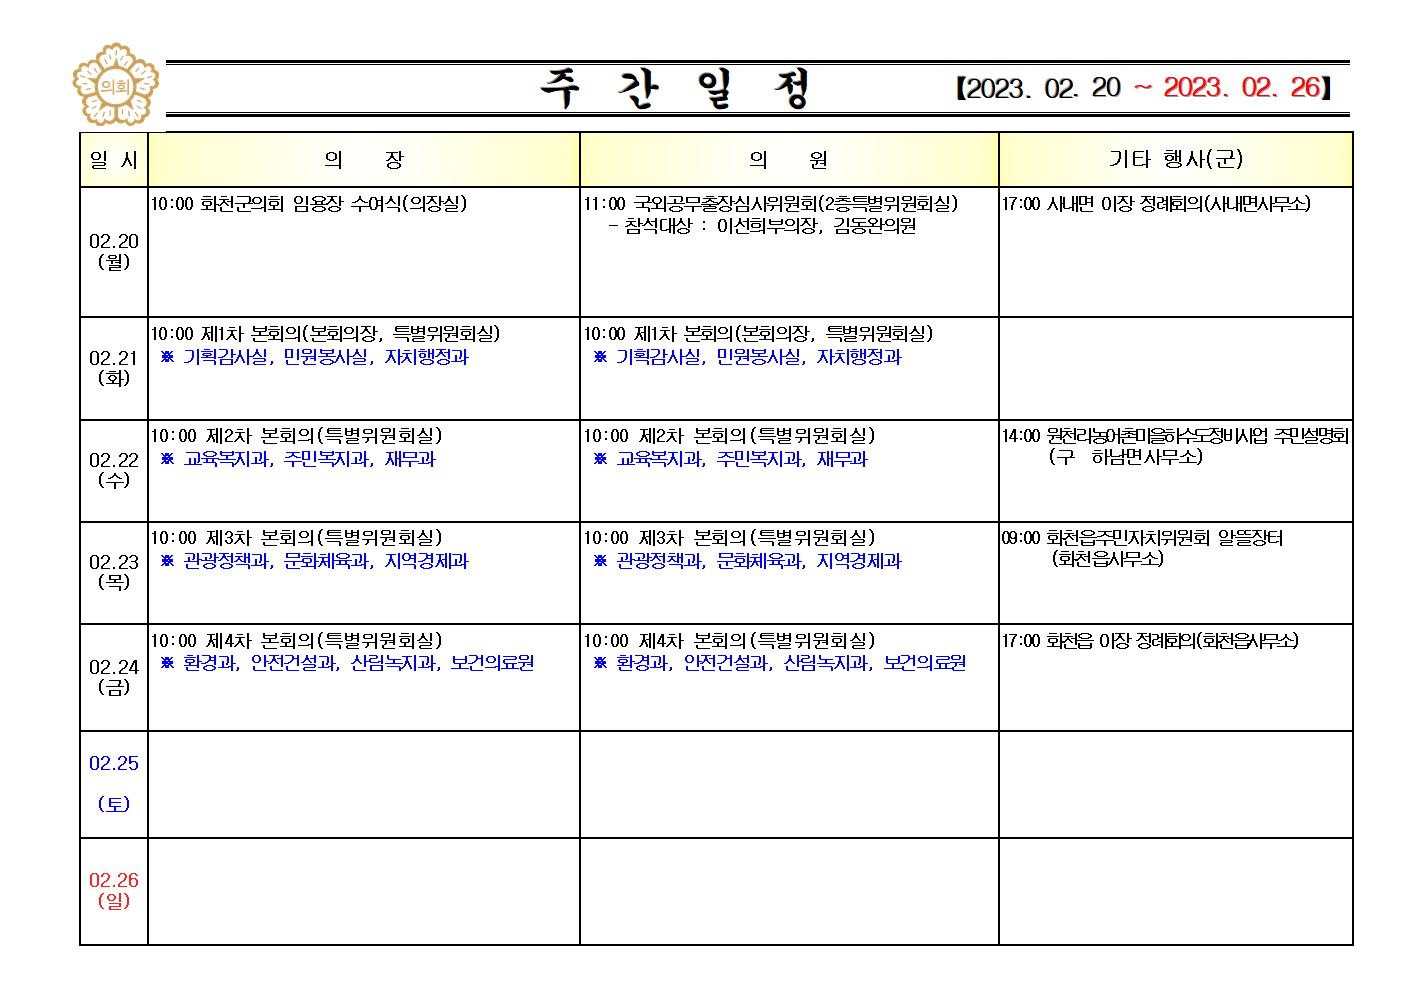Select the 의원 column header
Viewport: 1403px width, 992px height.
point(789,160)
